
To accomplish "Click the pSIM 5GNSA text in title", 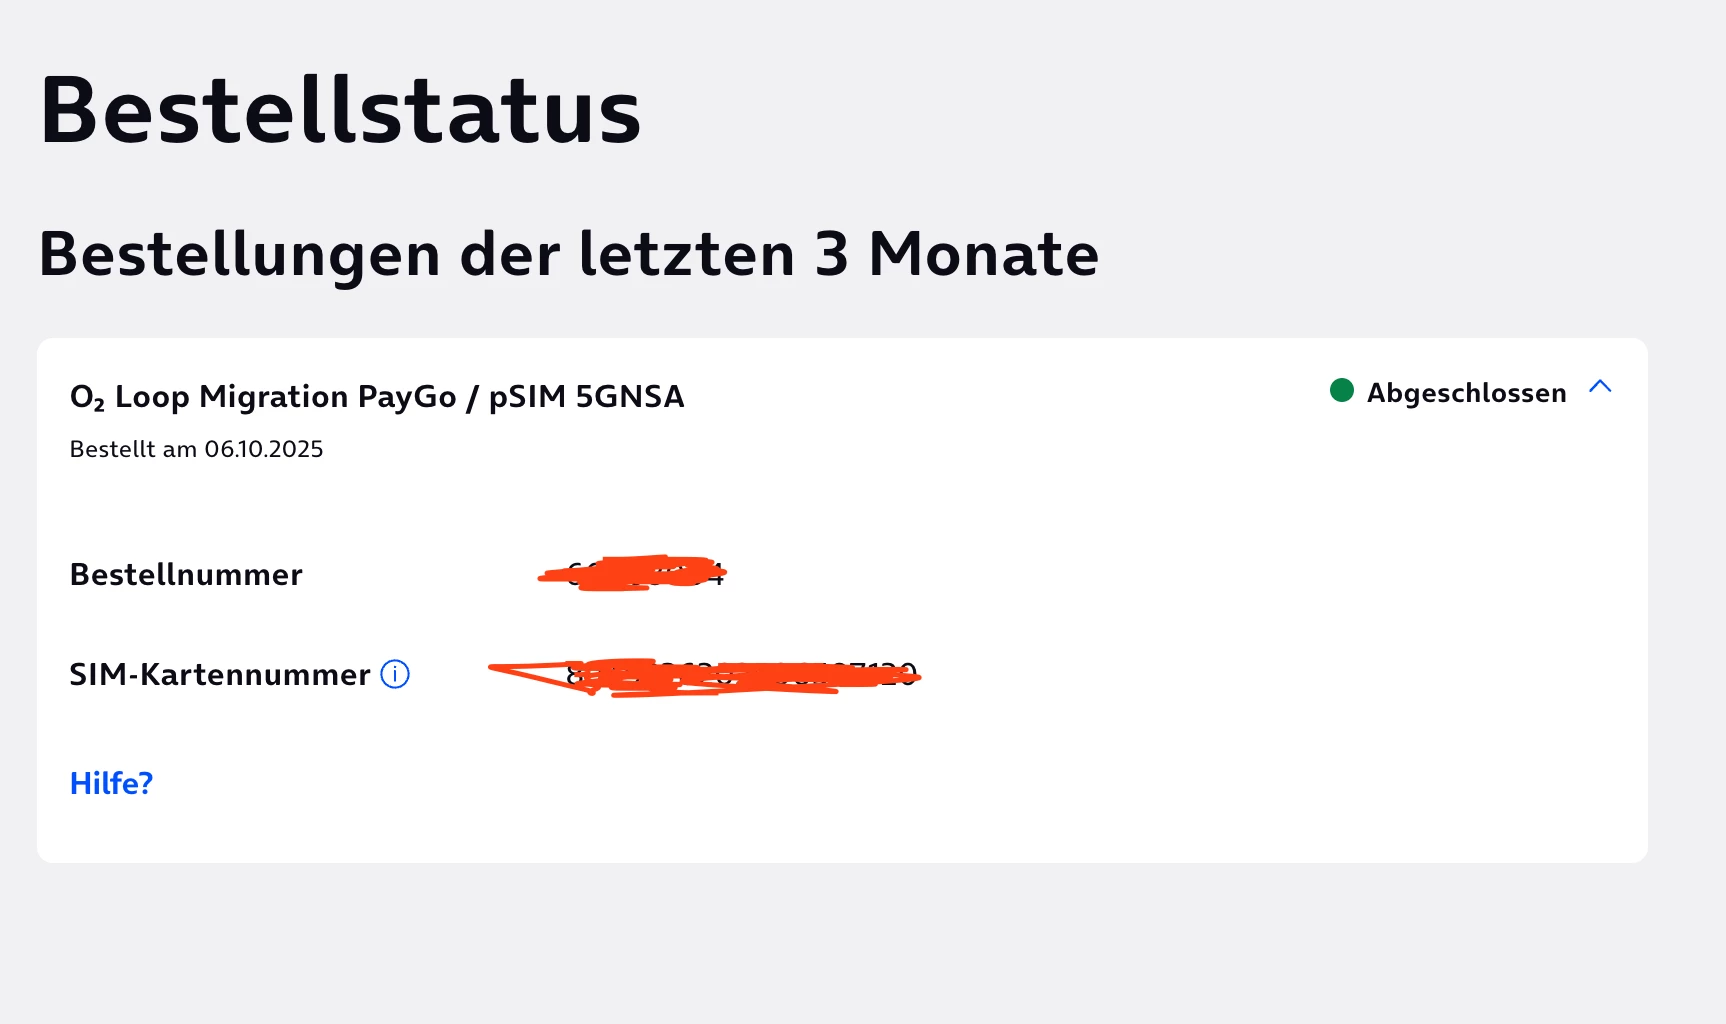I will click(586, 397).
